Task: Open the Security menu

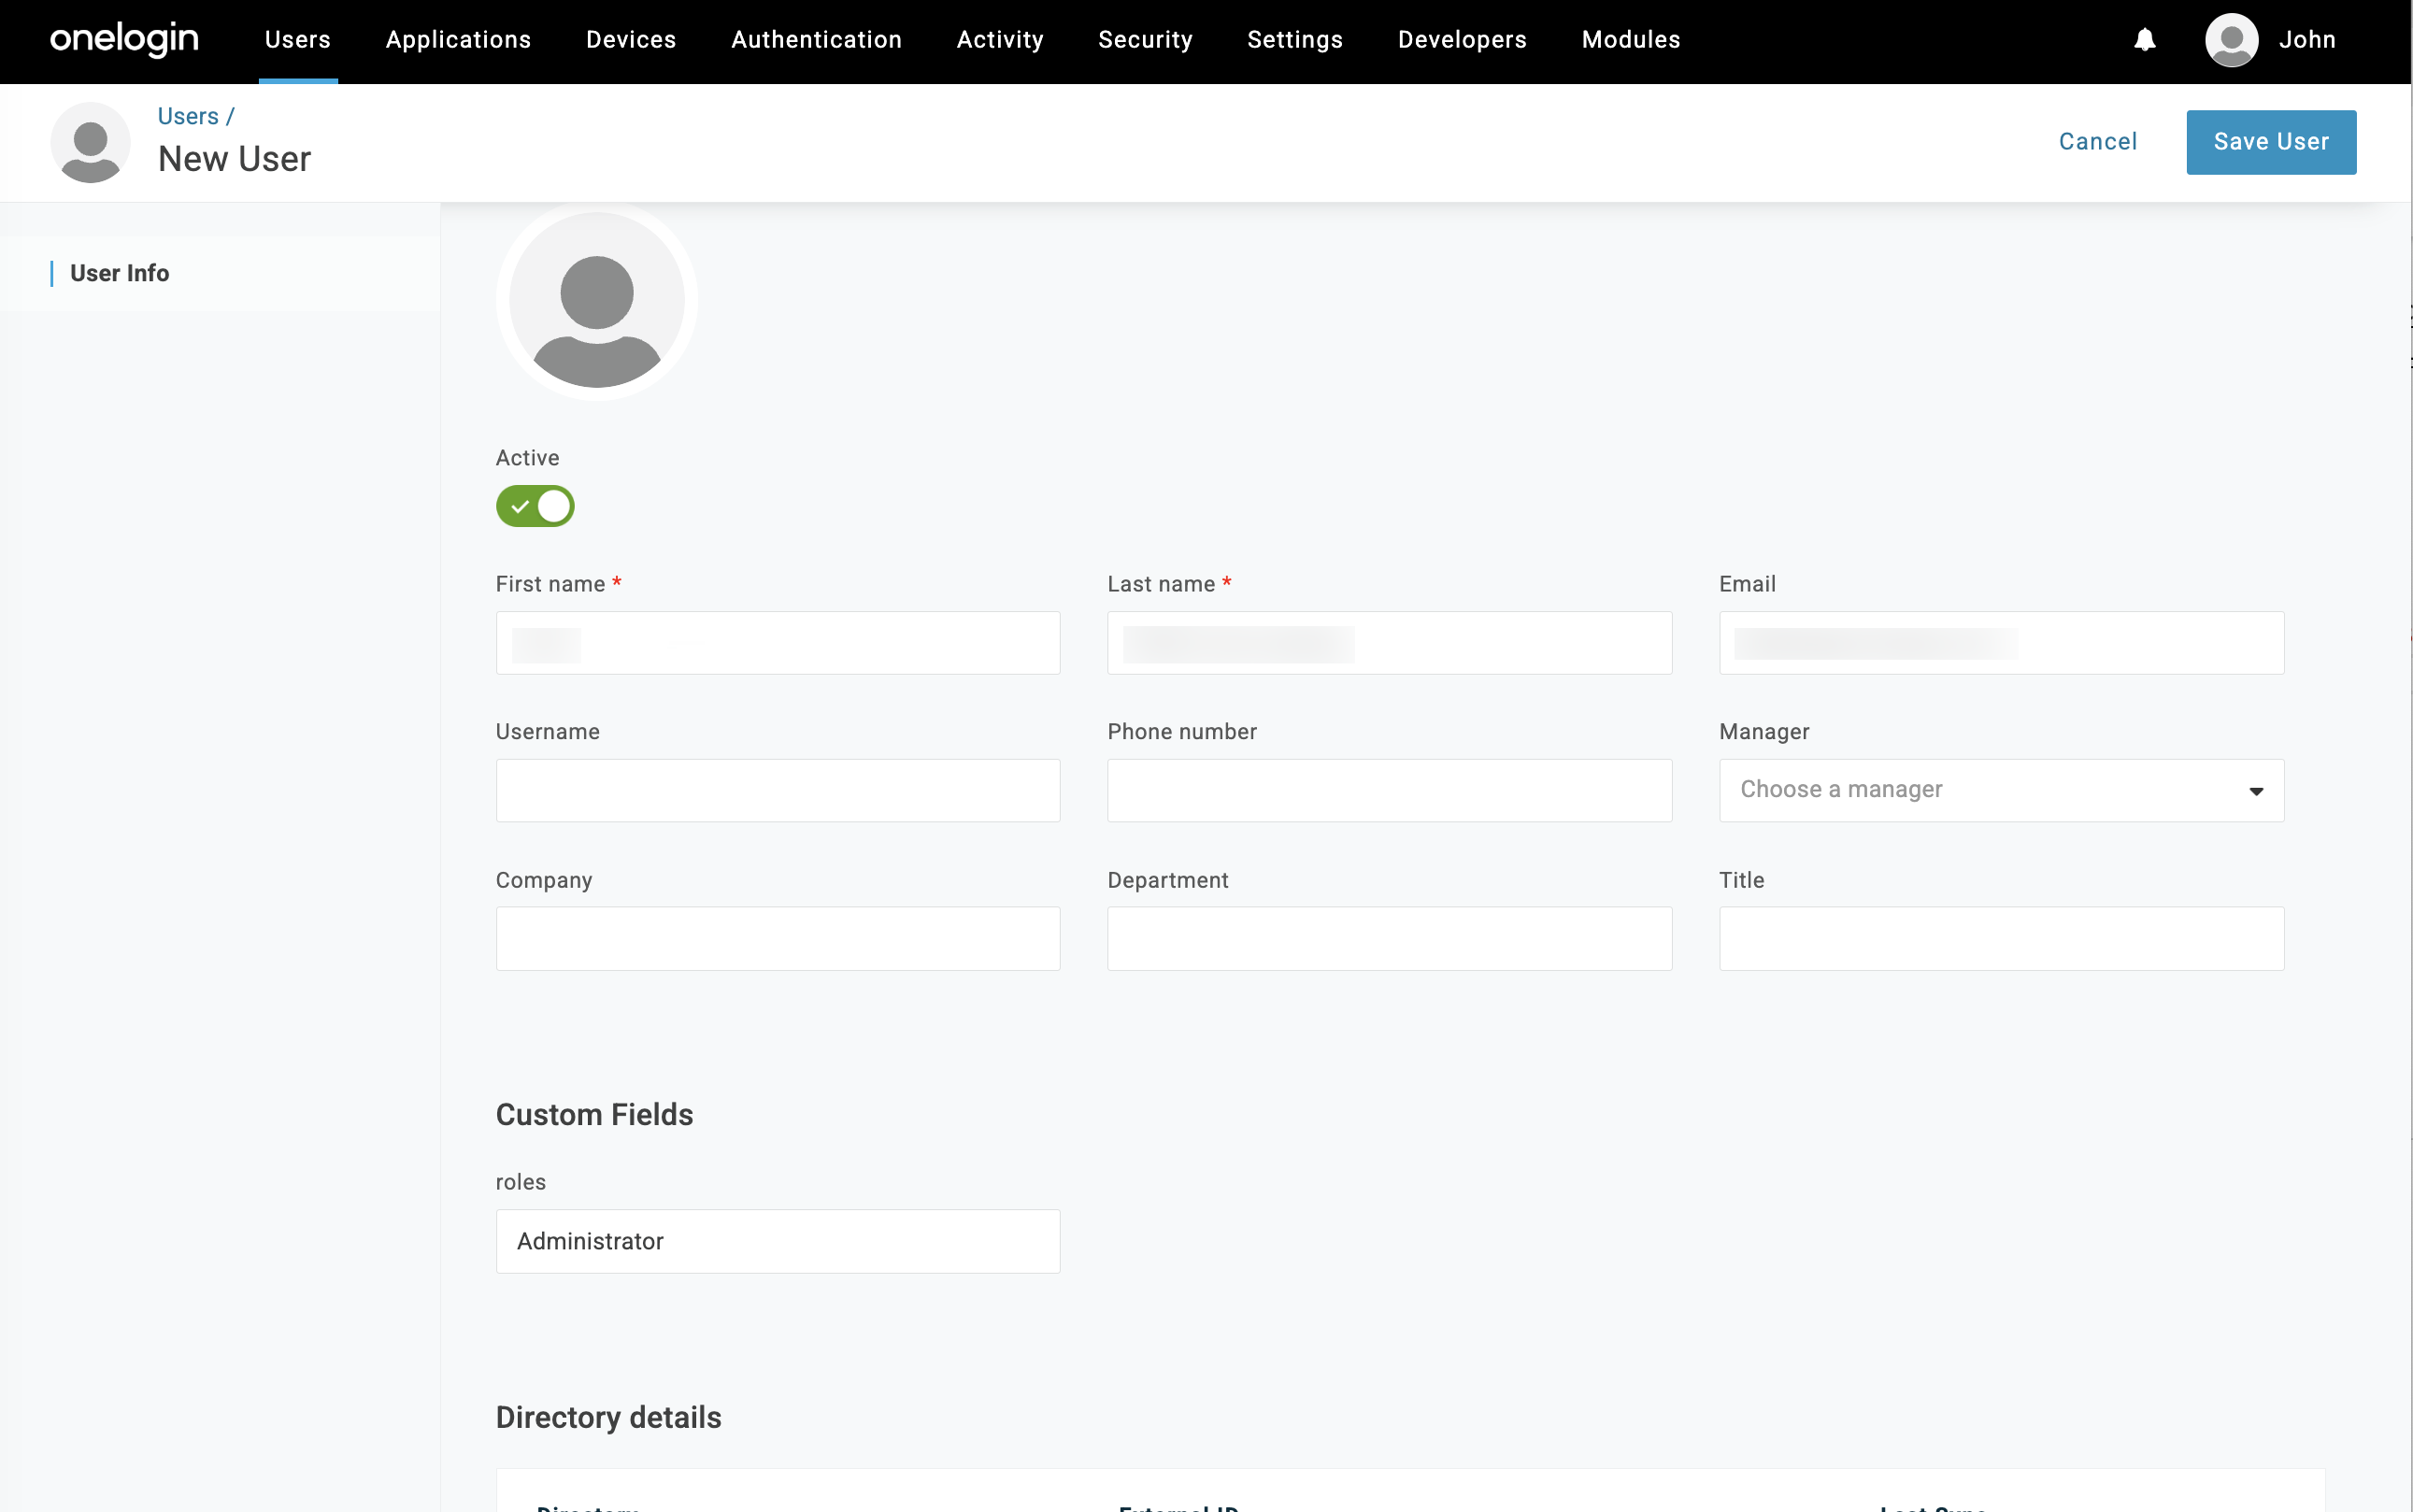Action: pyautogui.click(x=1145, y=40)
